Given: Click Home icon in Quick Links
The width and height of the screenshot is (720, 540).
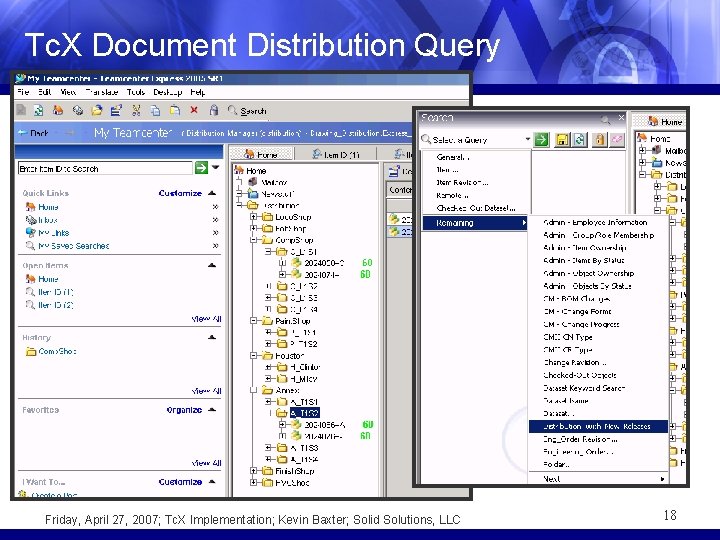Looking at the screenshot, I should (x=31, y=207).
